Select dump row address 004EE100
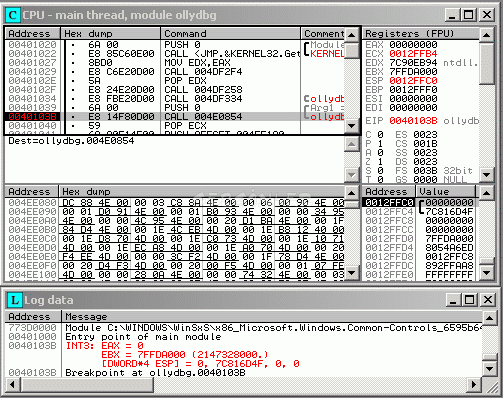Image resolution: width=503 pixels, height=398 pixels. [32, 275]
